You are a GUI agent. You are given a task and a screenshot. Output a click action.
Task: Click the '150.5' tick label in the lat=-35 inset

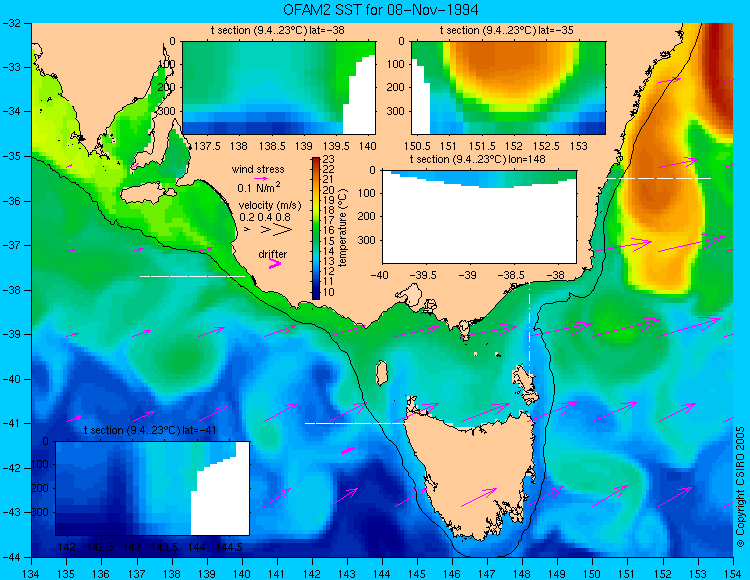(417, 146)
